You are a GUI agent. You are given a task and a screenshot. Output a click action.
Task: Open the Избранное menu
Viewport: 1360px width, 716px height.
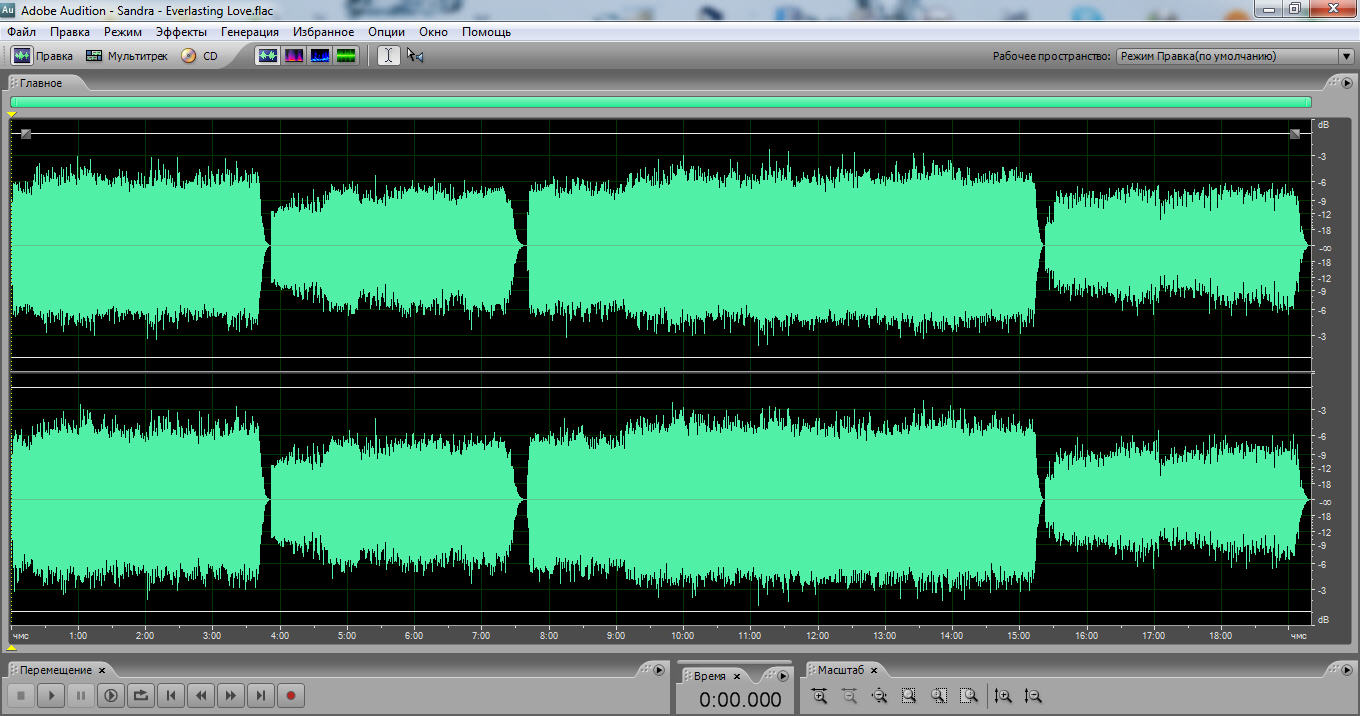[x=324, y=32]
